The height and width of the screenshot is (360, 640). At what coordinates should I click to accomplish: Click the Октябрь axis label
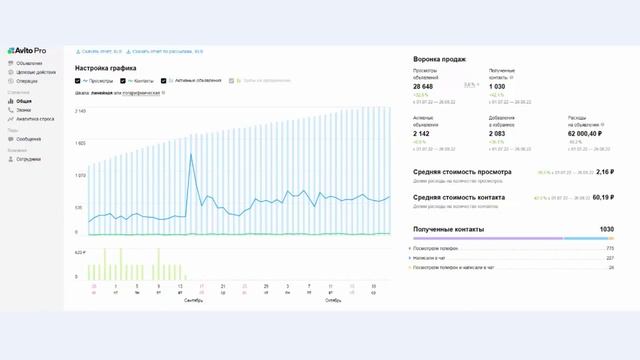pos(333,300)
